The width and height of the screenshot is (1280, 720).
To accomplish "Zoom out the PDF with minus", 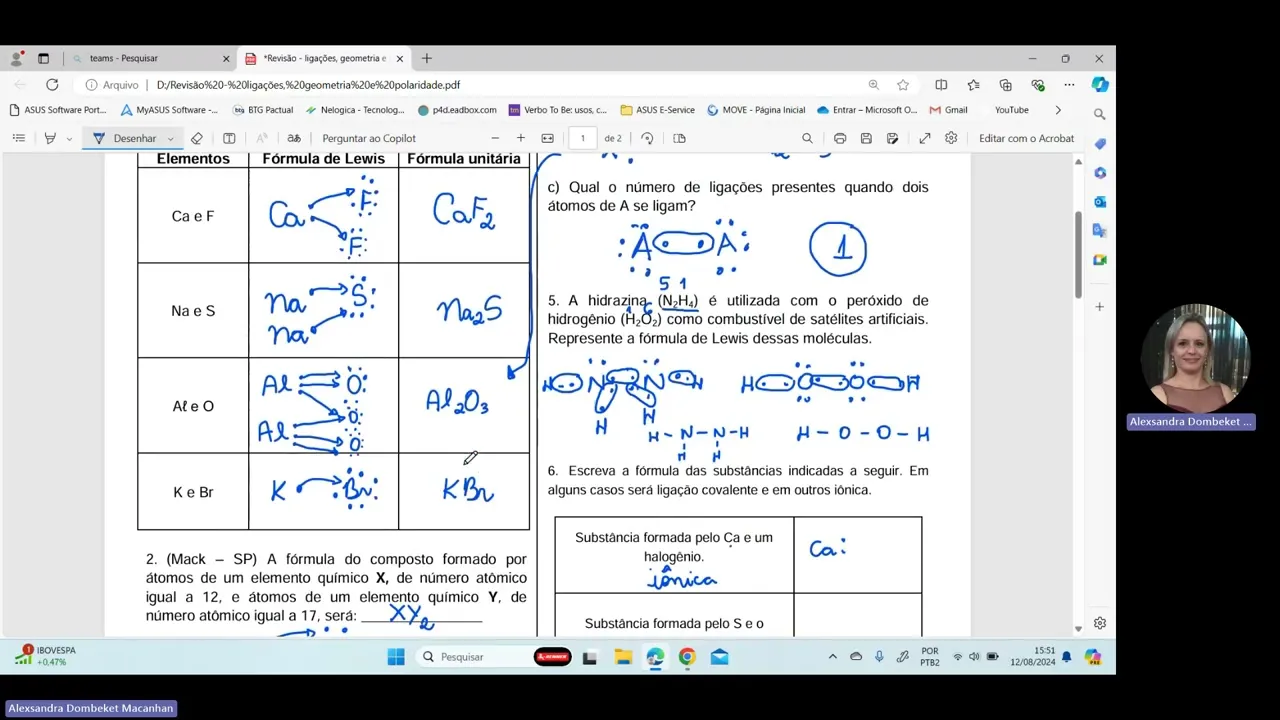I will [x=495, y=138].
